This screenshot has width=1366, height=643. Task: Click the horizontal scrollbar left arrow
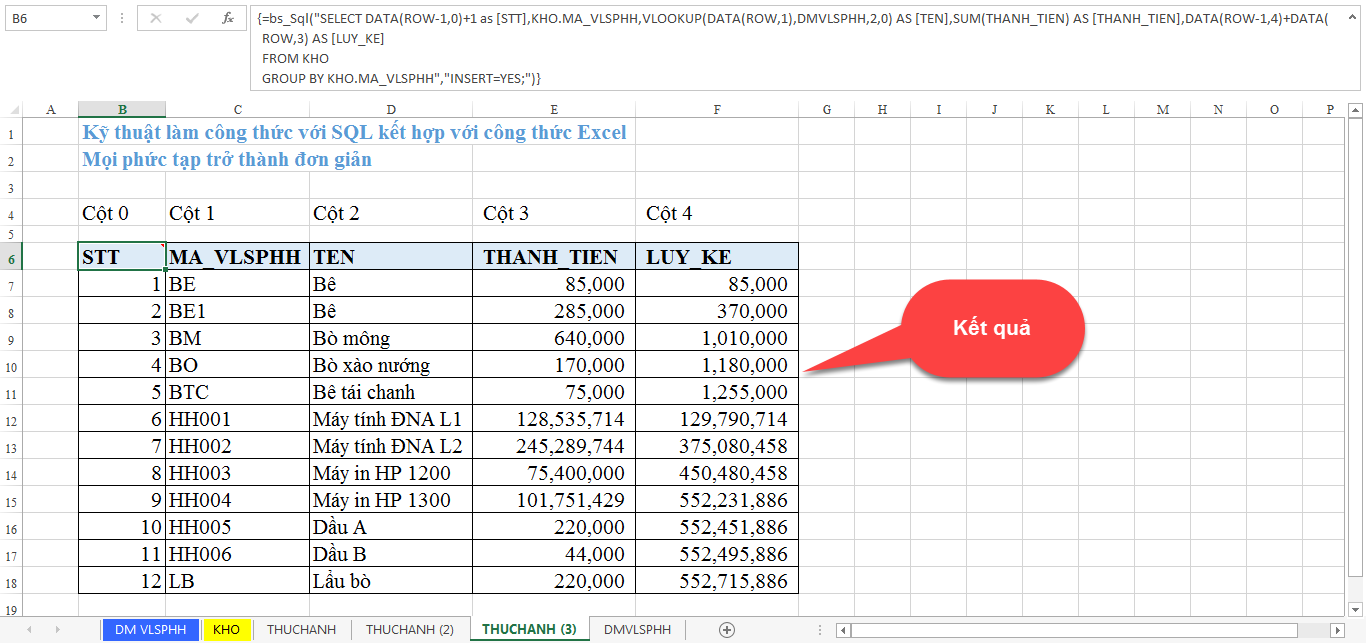pyautogui.click(x=844, y=629)
